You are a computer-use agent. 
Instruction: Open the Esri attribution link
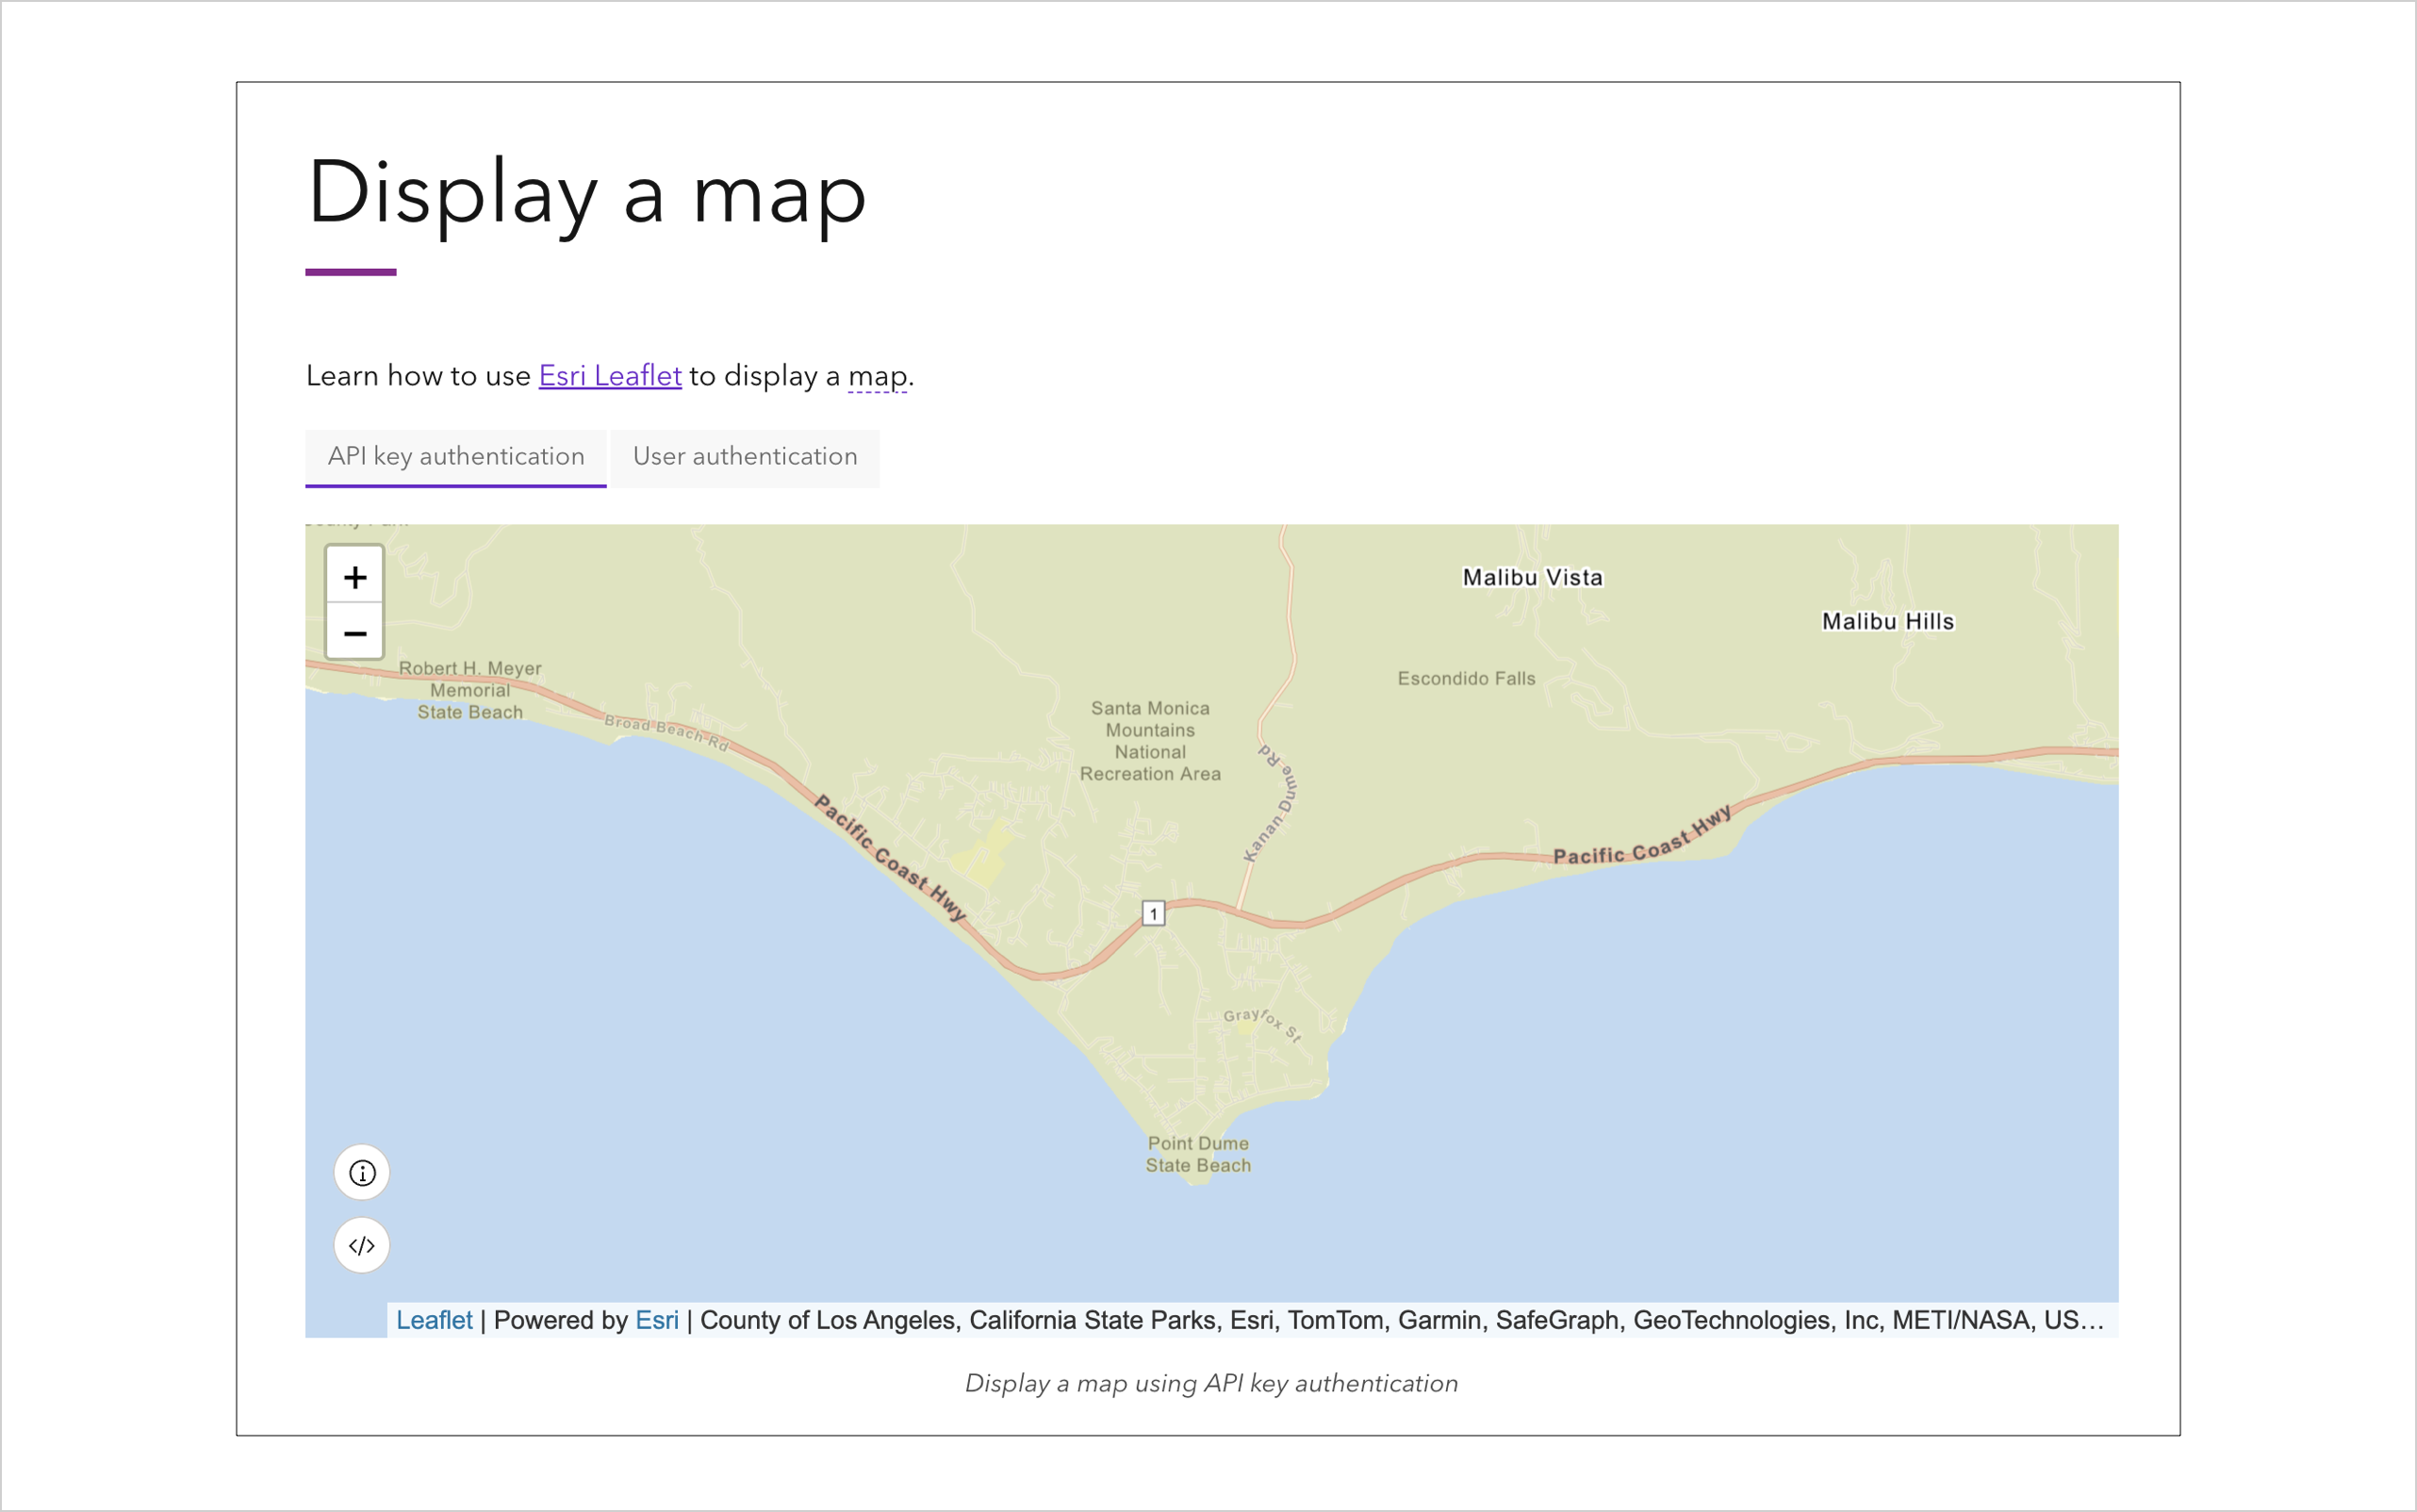tap(657, 1320)
